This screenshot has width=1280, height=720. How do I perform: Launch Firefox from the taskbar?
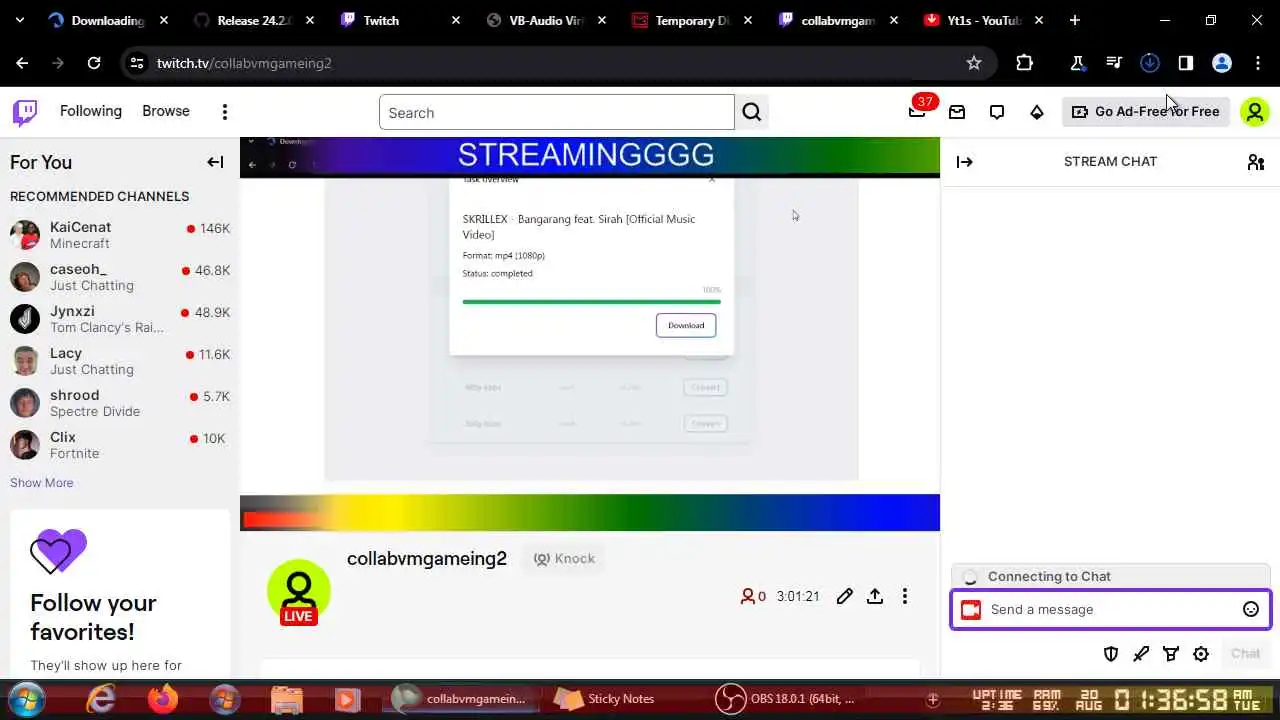pyautogui.click(x=163, y=699)
